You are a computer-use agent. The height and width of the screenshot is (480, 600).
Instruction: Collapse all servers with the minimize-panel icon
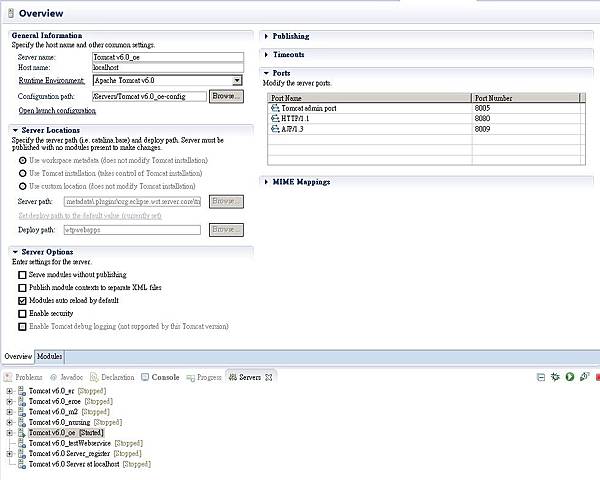pos(541,377)
